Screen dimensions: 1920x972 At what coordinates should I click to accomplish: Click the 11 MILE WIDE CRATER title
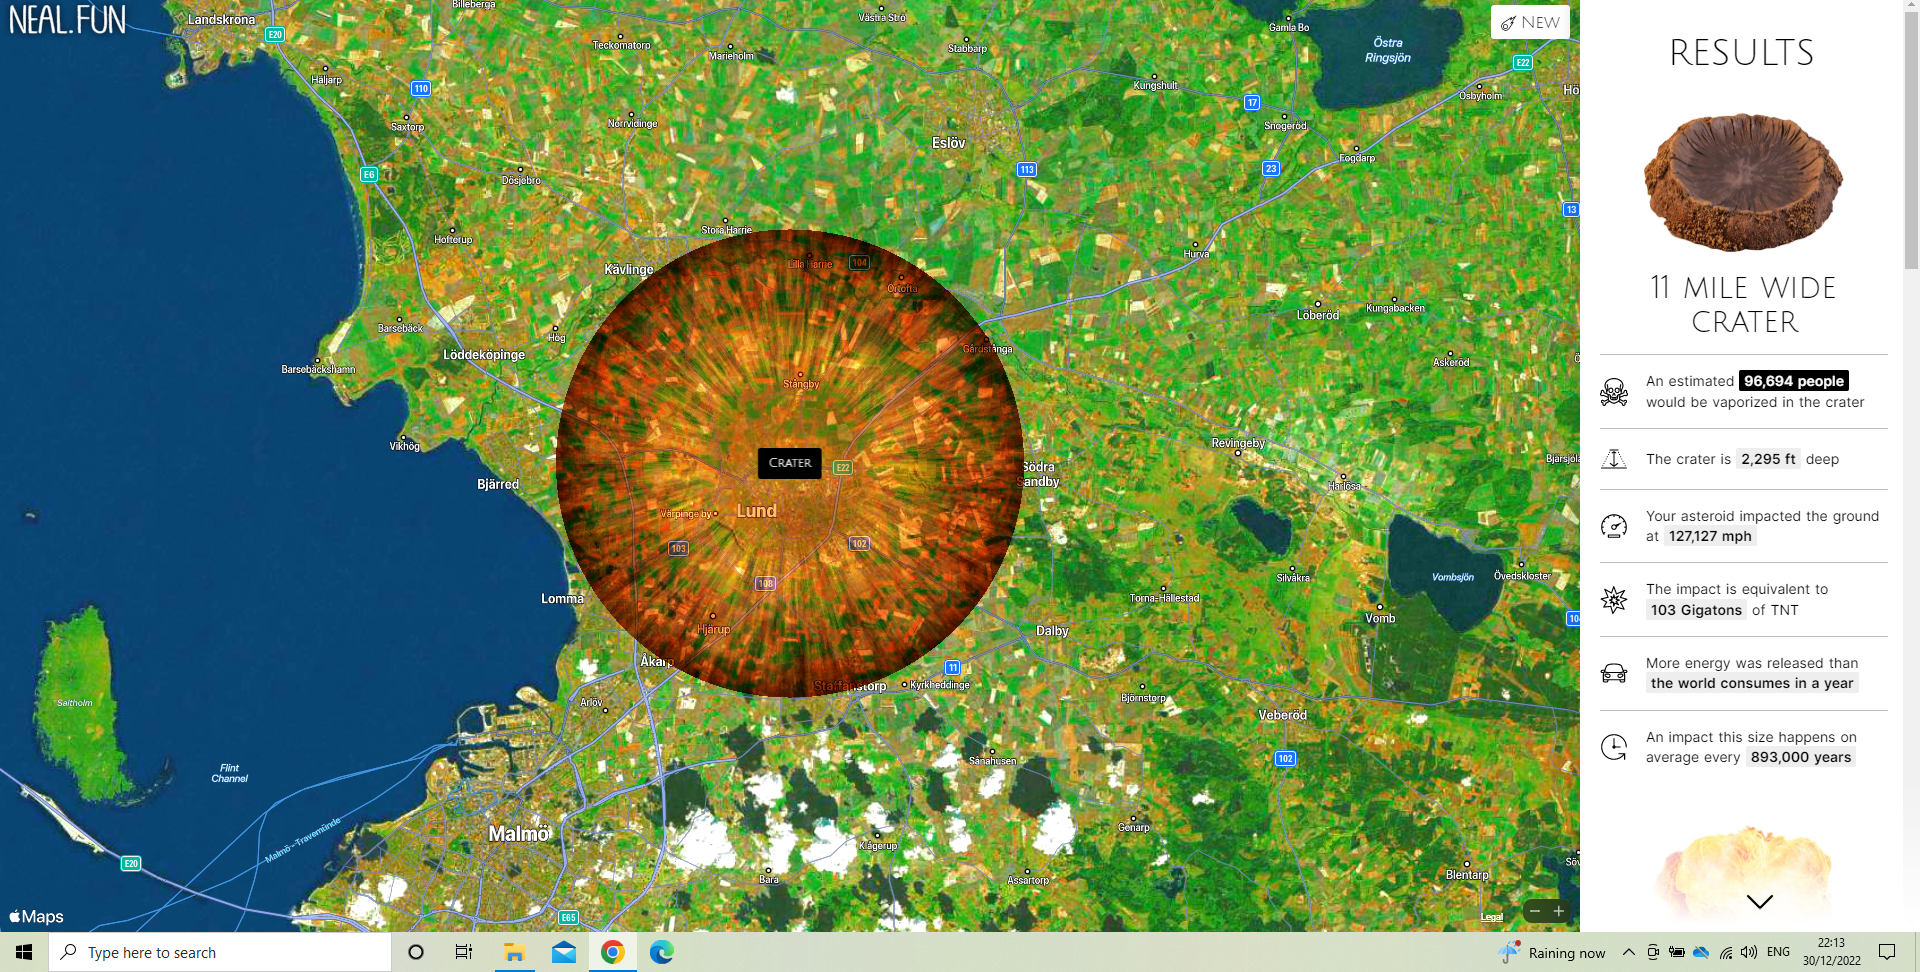(x=1743, y=305)
